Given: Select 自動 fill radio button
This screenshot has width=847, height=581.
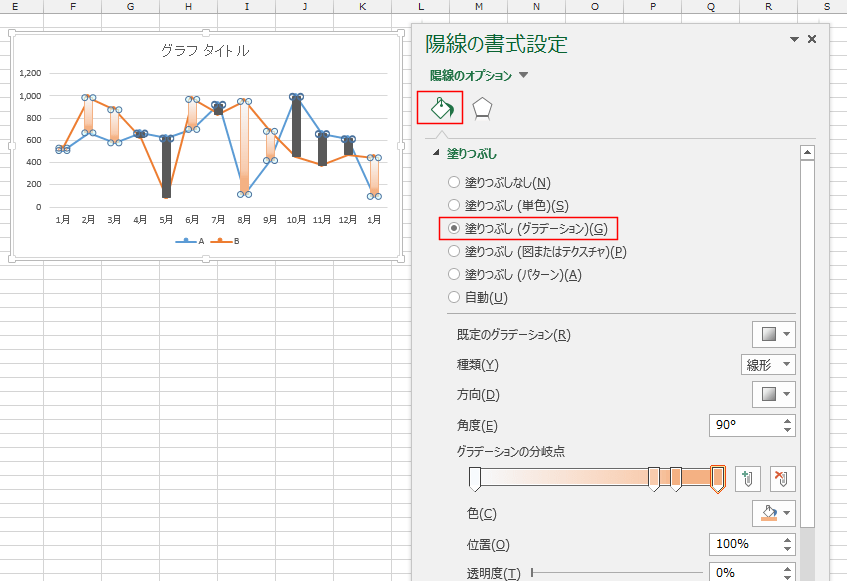Looking at the screenshot, I should click(454, 297).
